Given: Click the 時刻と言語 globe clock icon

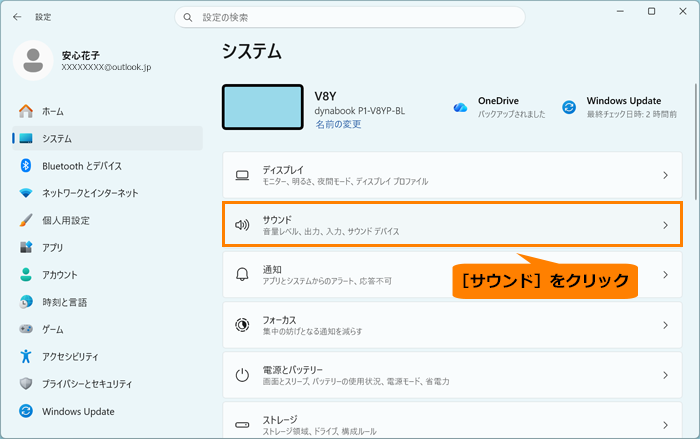Looking at the screenshot, I should click(26, 302).
